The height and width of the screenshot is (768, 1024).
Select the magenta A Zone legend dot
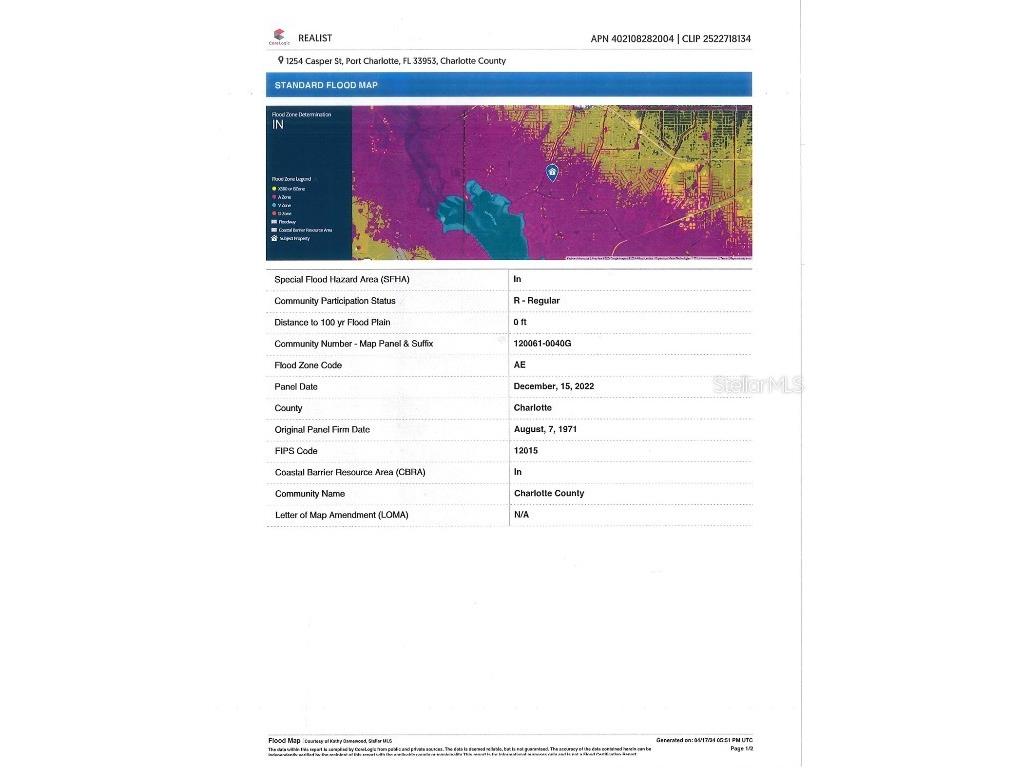click(x=274, y=197)
